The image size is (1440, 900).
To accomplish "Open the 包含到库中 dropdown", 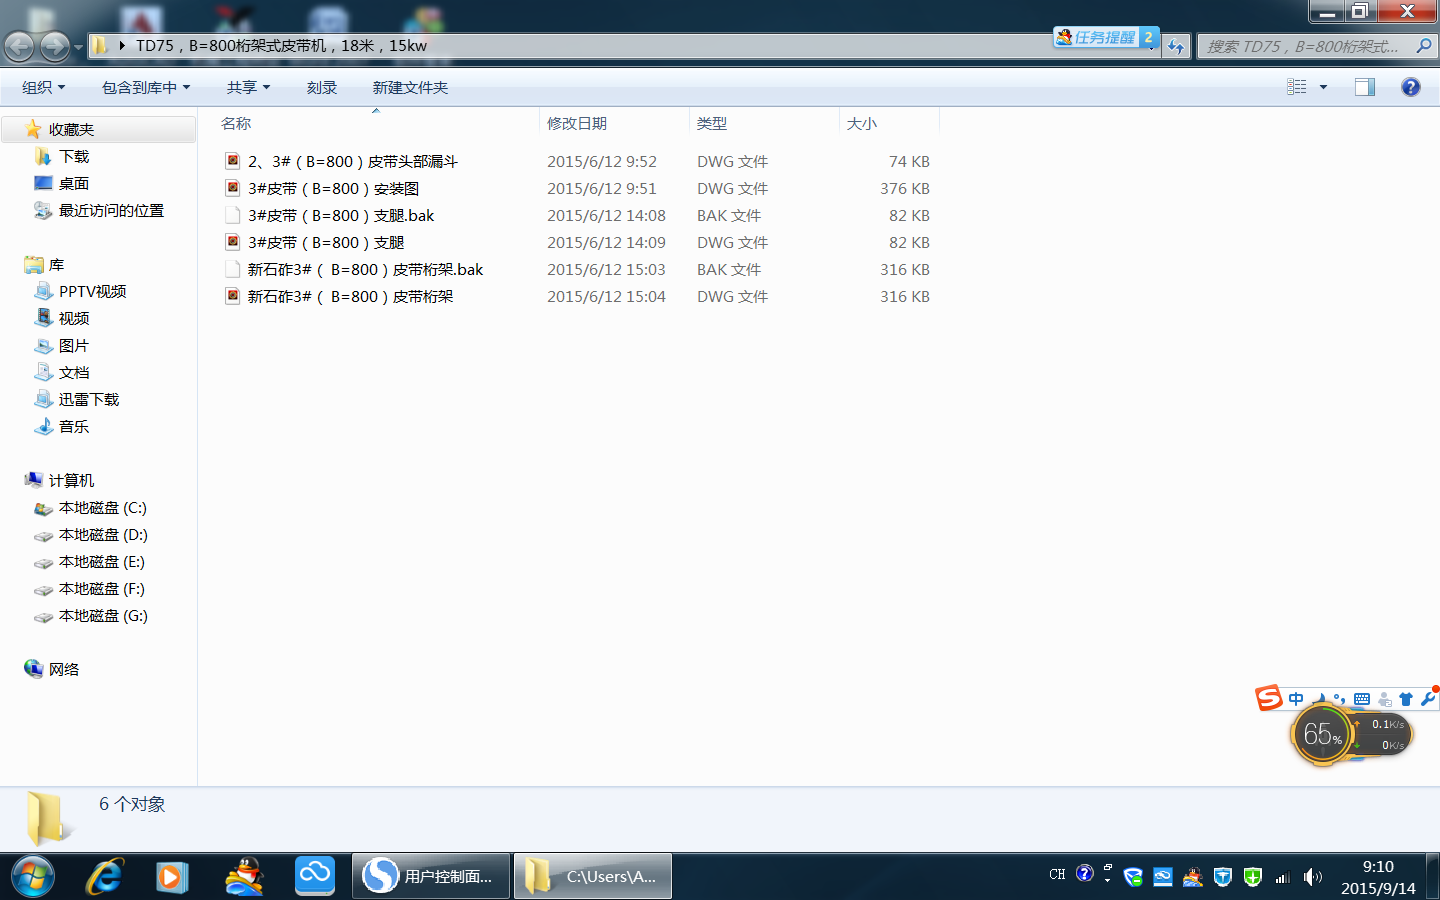I will (x=146, y=87).
